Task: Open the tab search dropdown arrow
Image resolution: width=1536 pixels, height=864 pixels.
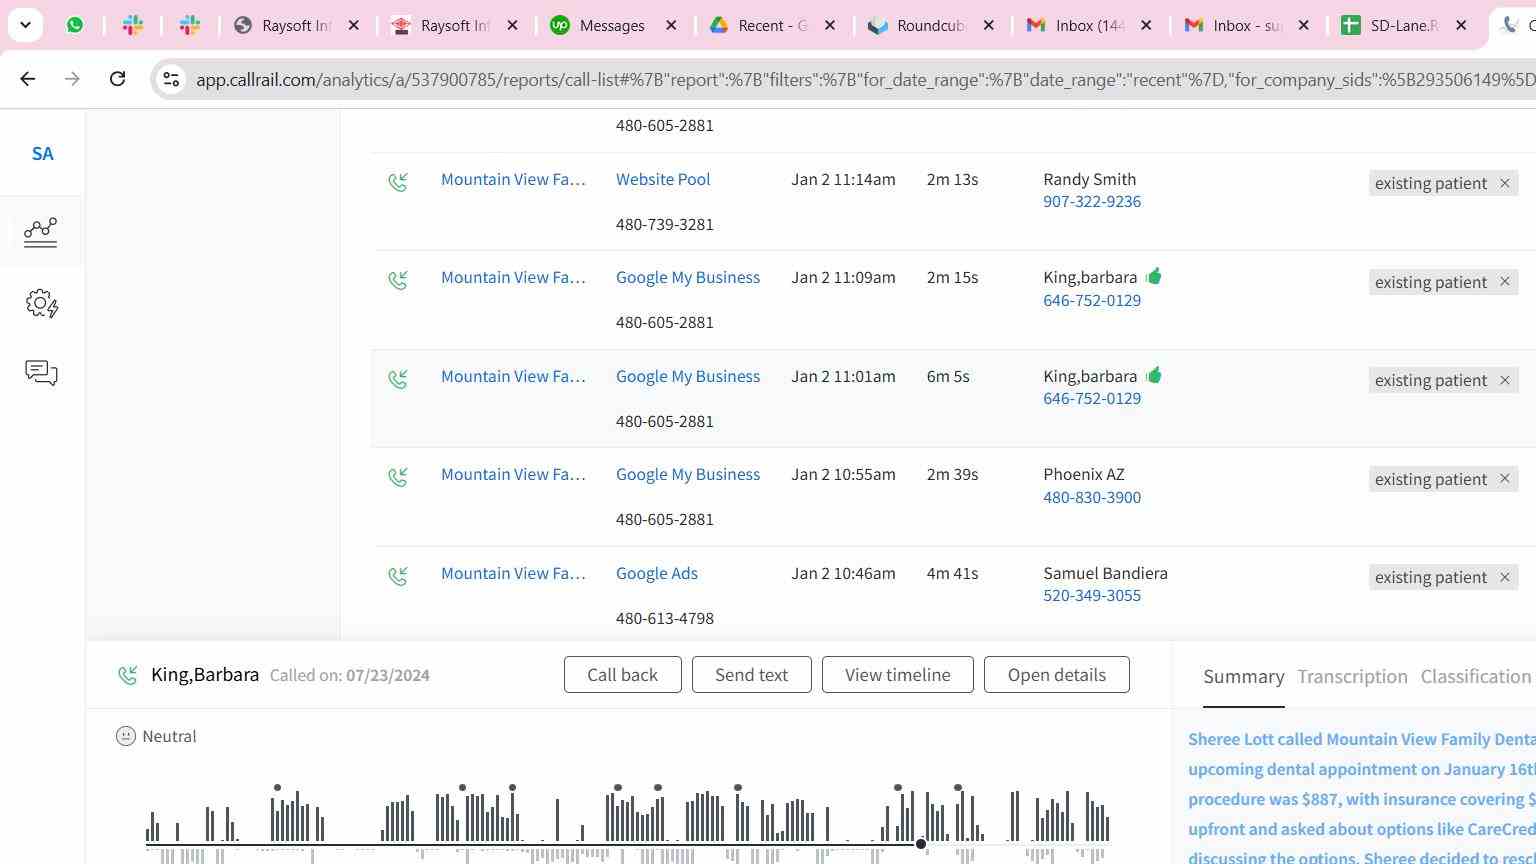Action: tap(25, 25)
